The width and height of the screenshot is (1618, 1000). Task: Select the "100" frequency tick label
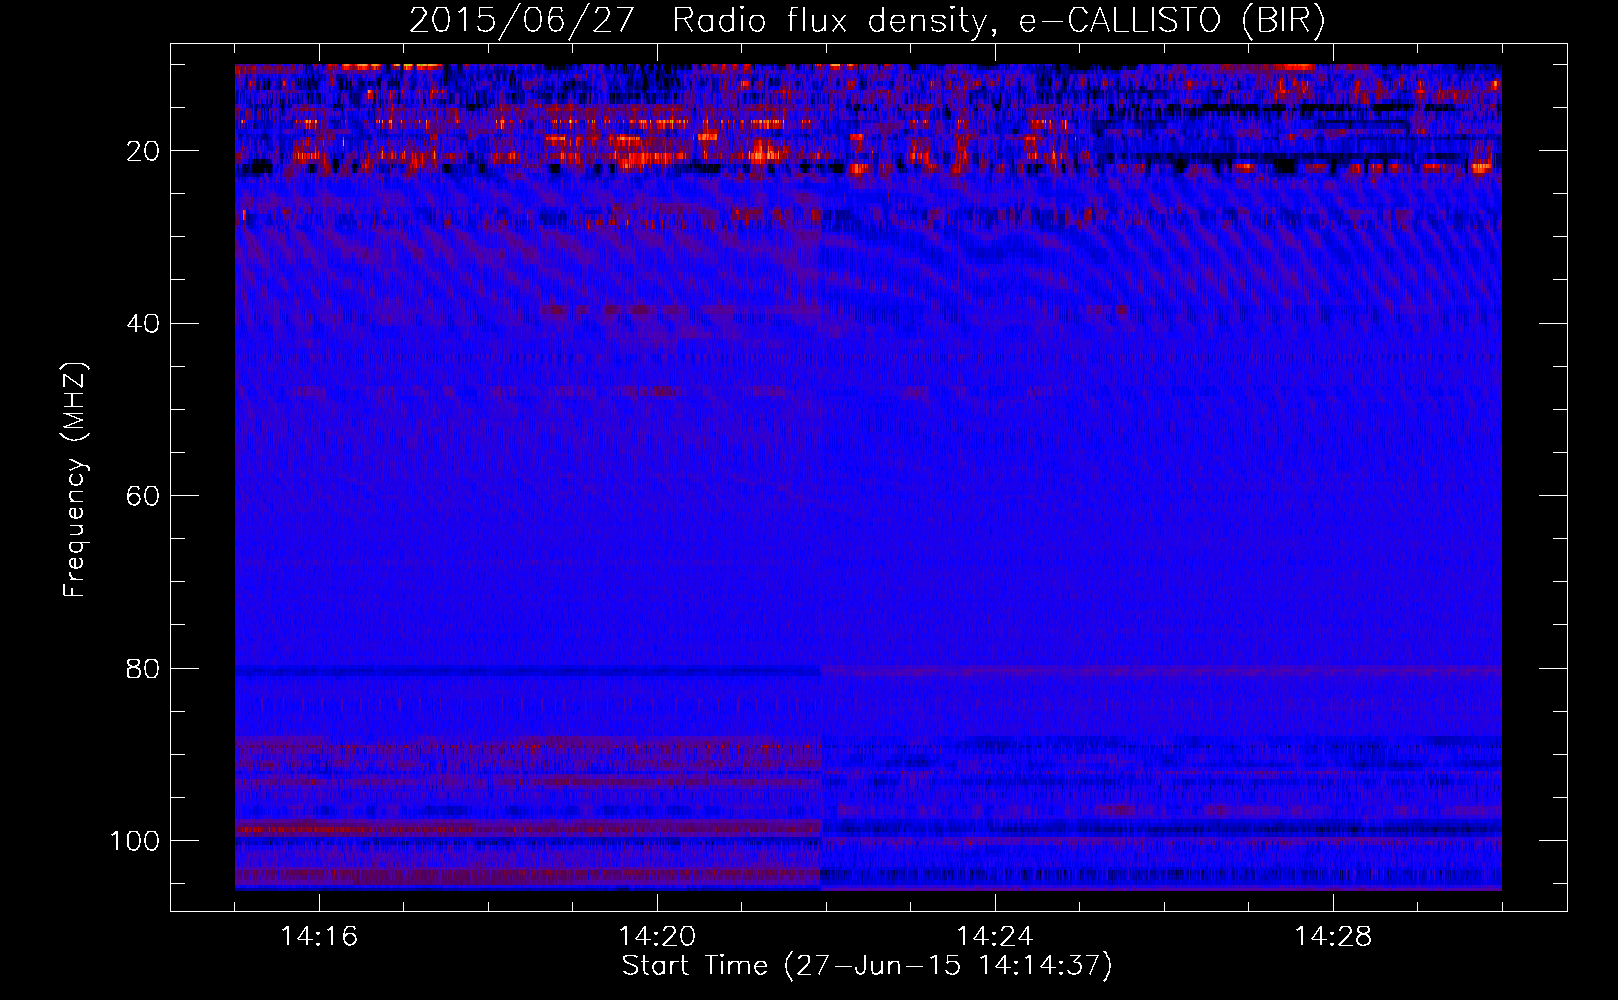135,841
